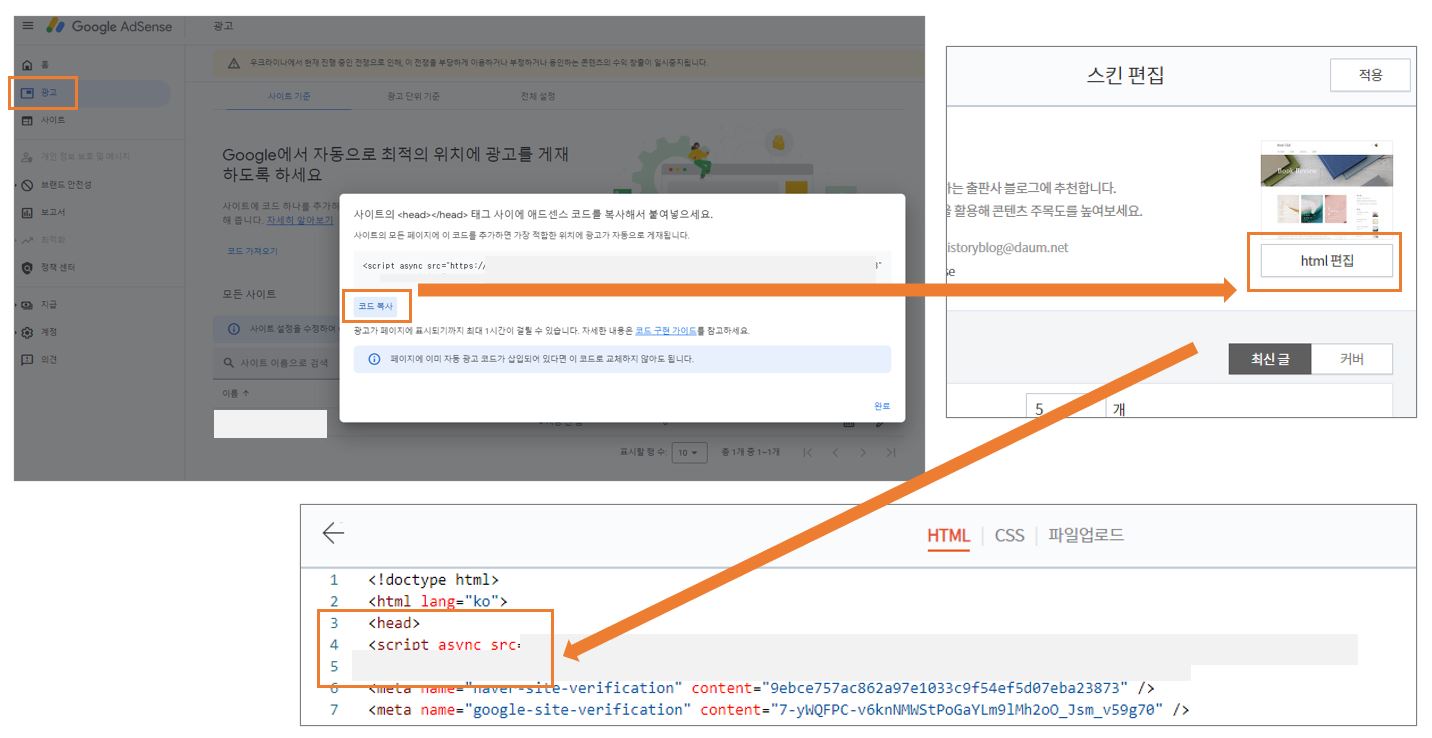This screenshot has width=1432, height=738.
Task: Switch to the 광고 단위 기준 tab
Action: click(413, 96)
